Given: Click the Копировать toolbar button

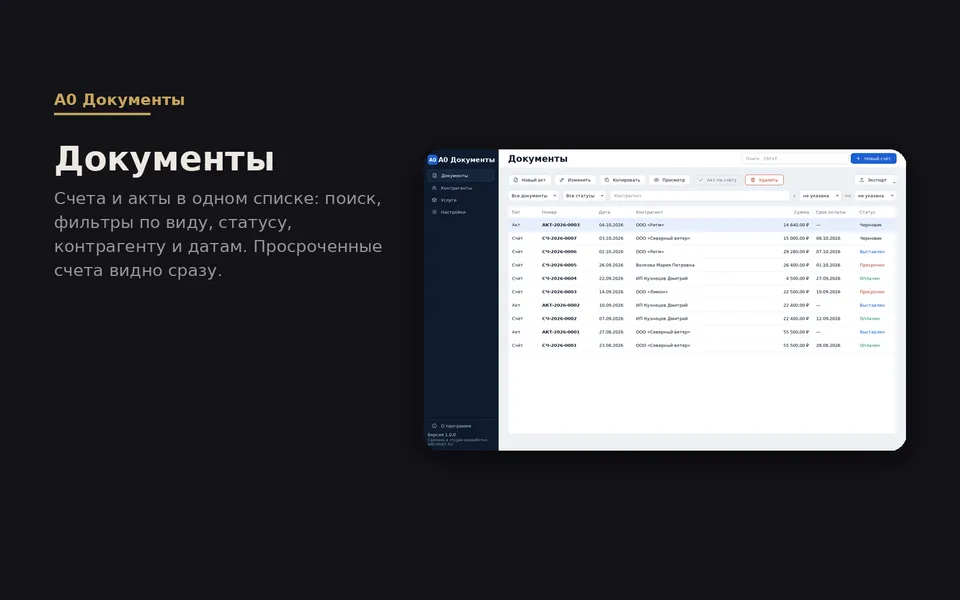Looking at the screenshot, I should (x=622, y=180).
